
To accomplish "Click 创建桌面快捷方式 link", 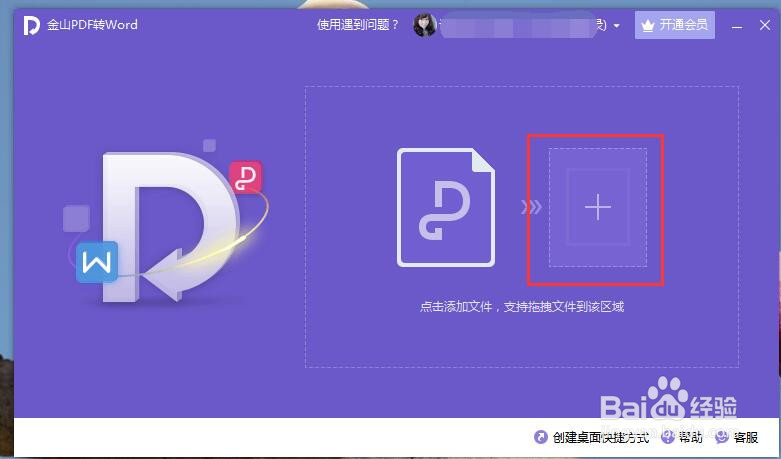I will coord(601,438).
